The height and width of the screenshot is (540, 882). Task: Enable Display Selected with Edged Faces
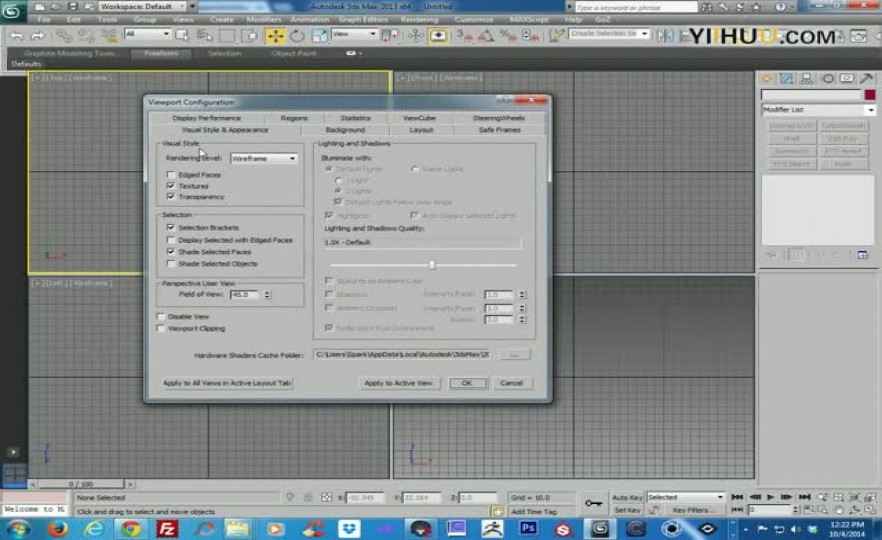tap(171, 240)
